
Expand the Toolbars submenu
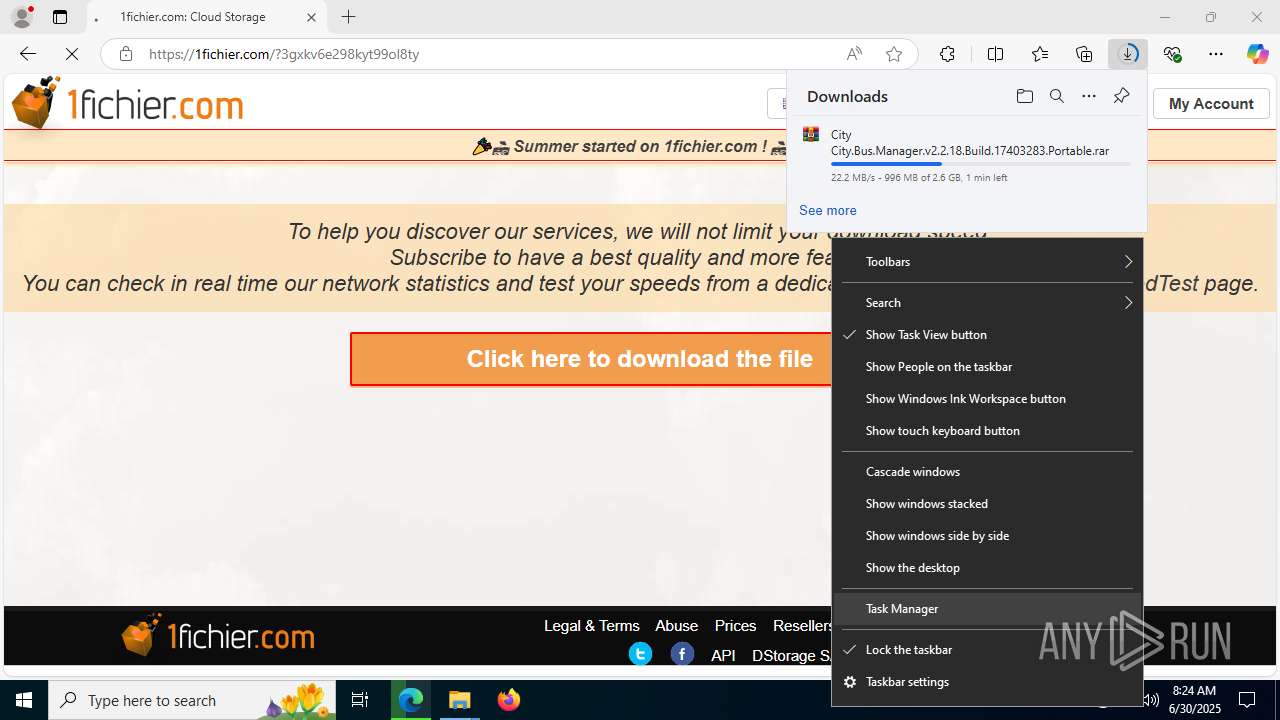tap(987, 262)
